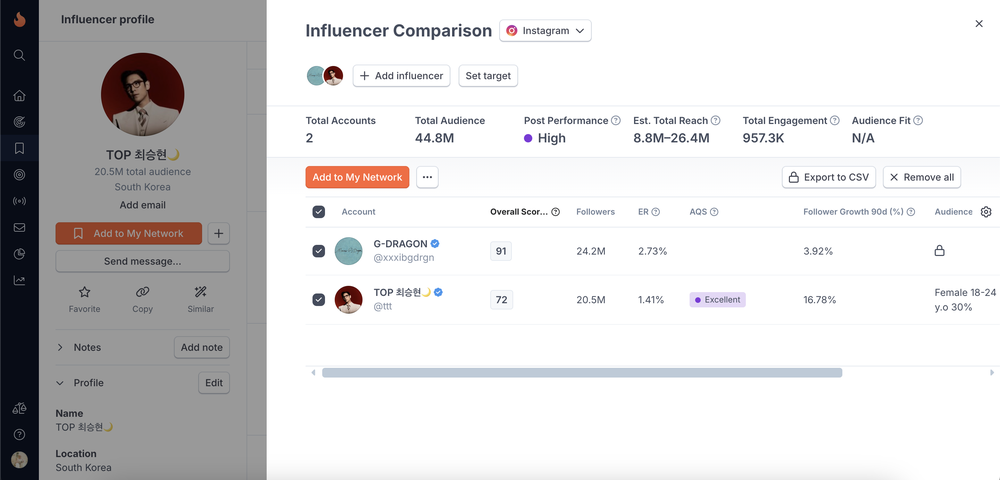
Task: Open the compass explore icon in sidebar
Action: point(19,122)
